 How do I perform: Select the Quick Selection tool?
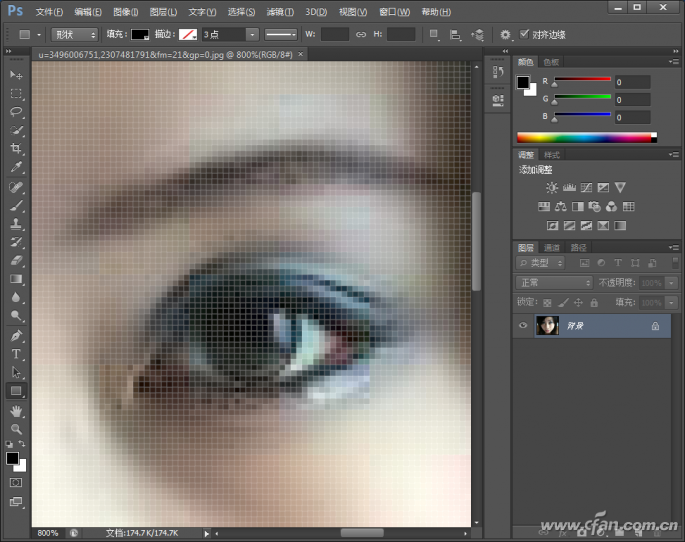tap(16, 130)
